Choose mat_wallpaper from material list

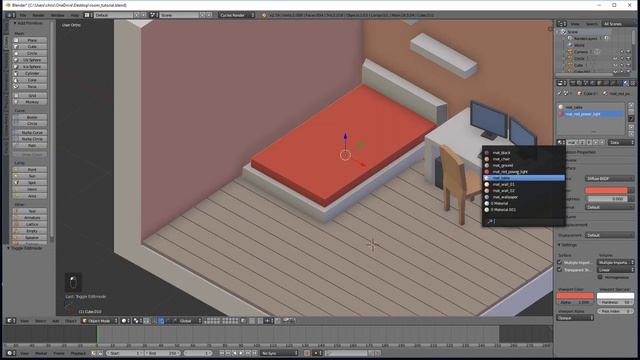pos(524,197)
